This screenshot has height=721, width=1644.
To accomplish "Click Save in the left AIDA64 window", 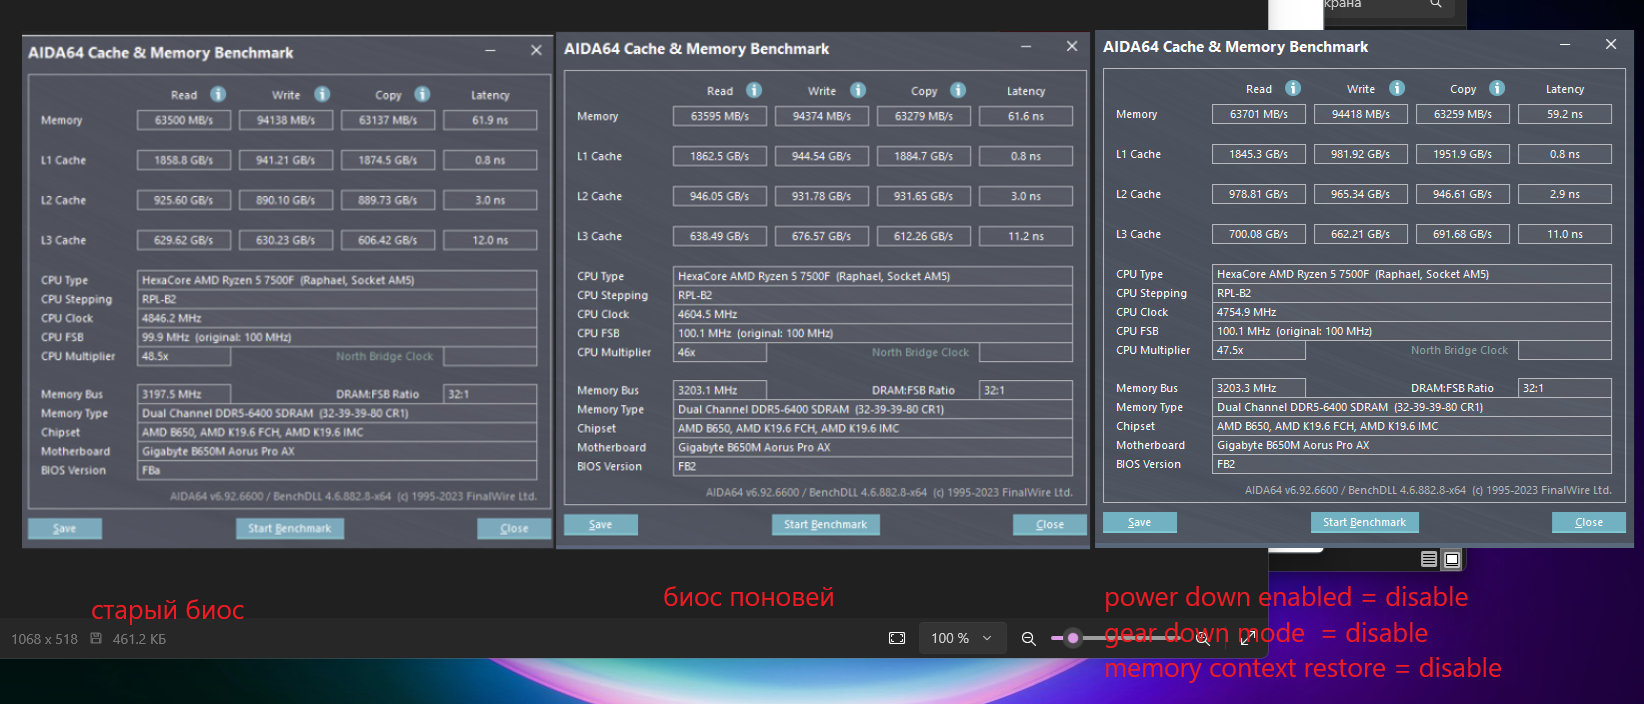I will (x=64, y=528).
